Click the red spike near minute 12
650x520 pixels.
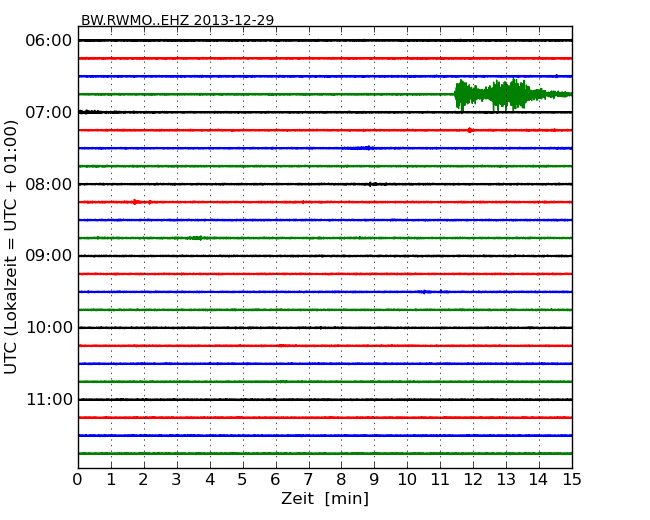click(469, 130)
